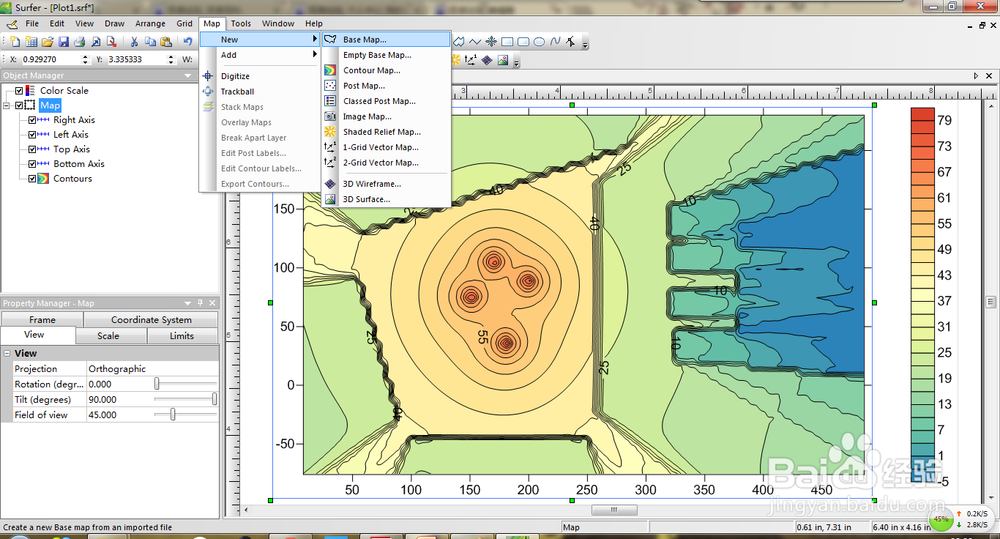The height and width of the screenshot is (539, 1000).
Task: Collapse the View property section
Action: click(x=7, y=353)
